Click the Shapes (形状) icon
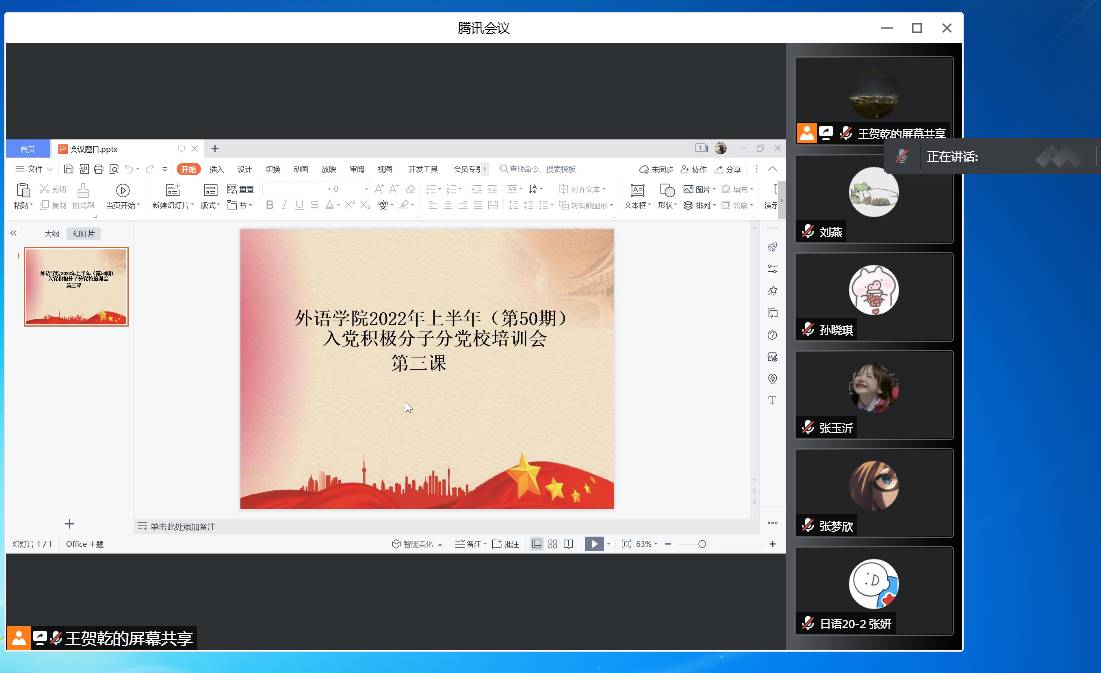This screenshot has height=673, width=1101. point(667,190)
